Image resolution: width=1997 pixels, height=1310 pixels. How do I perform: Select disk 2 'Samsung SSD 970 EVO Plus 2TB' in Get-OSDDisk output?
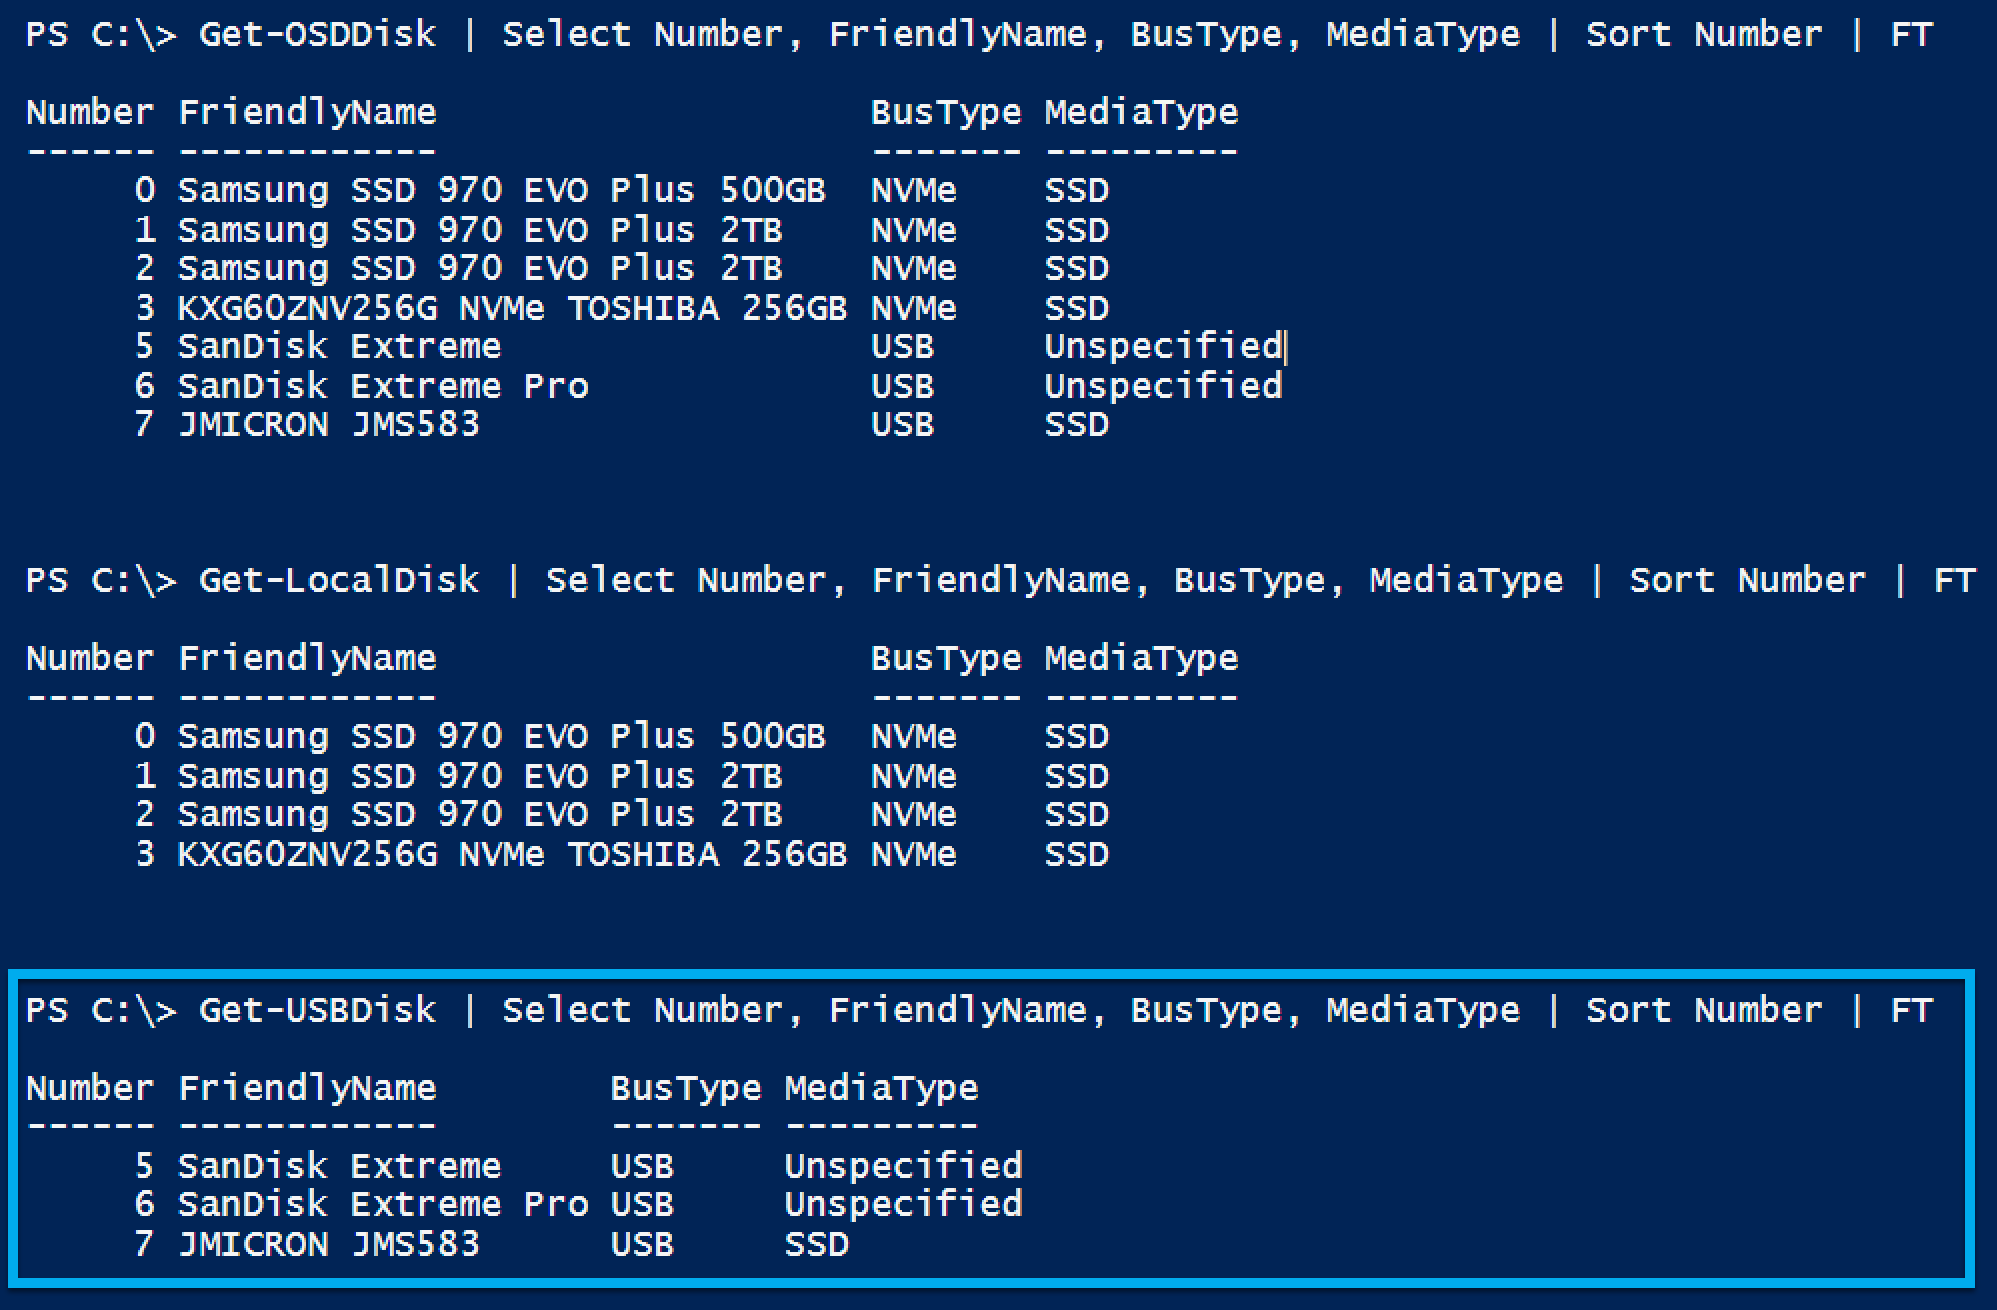pos(480,268)
